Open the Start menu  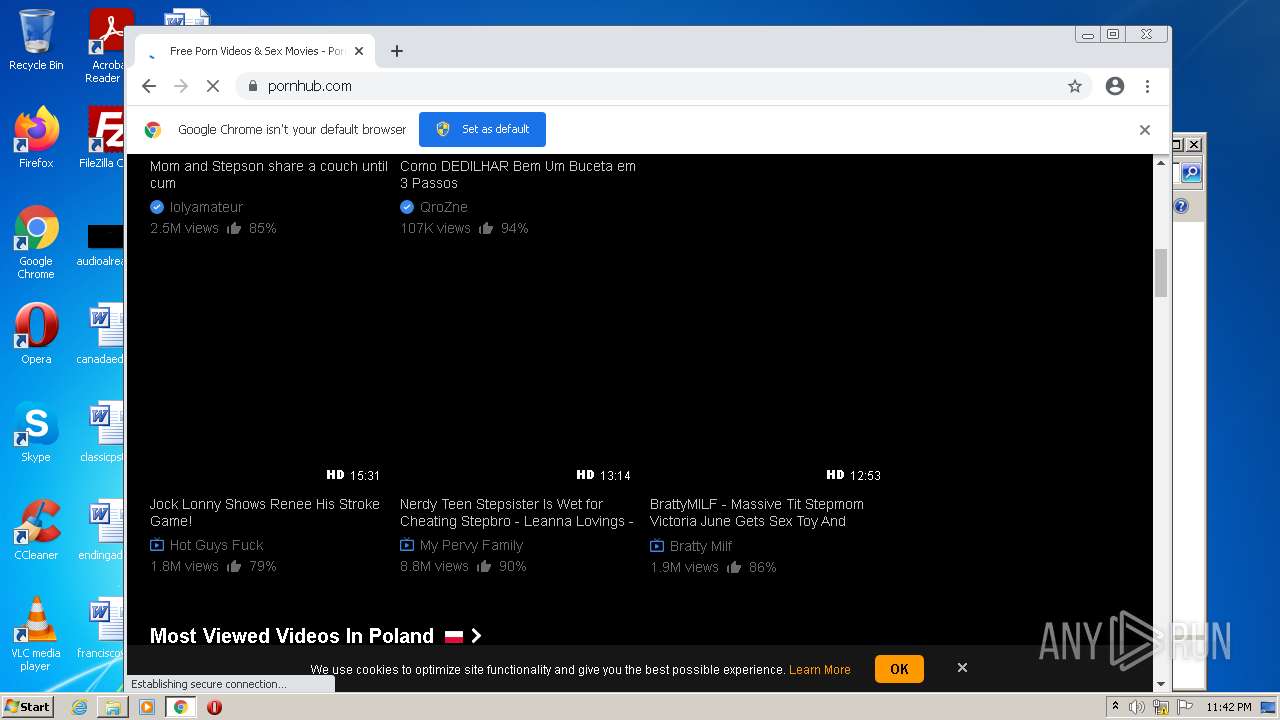point(27,707)
